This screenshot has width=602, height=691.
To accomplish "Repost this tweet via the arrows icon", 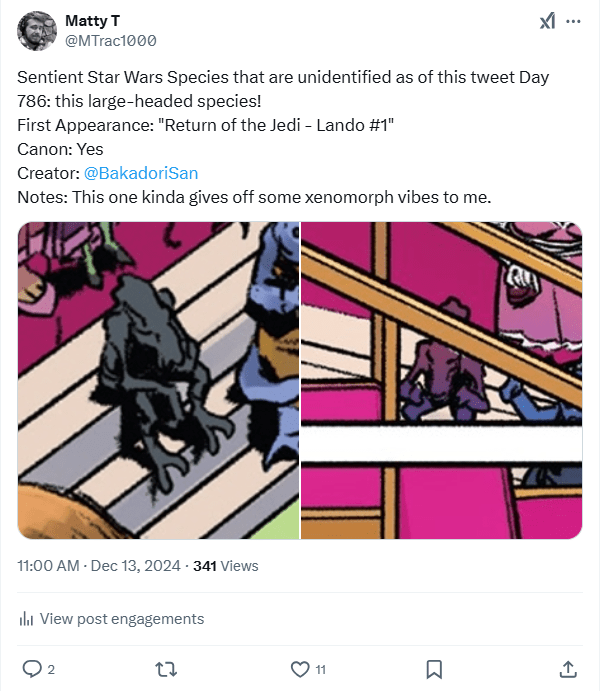I will [165, 668].
